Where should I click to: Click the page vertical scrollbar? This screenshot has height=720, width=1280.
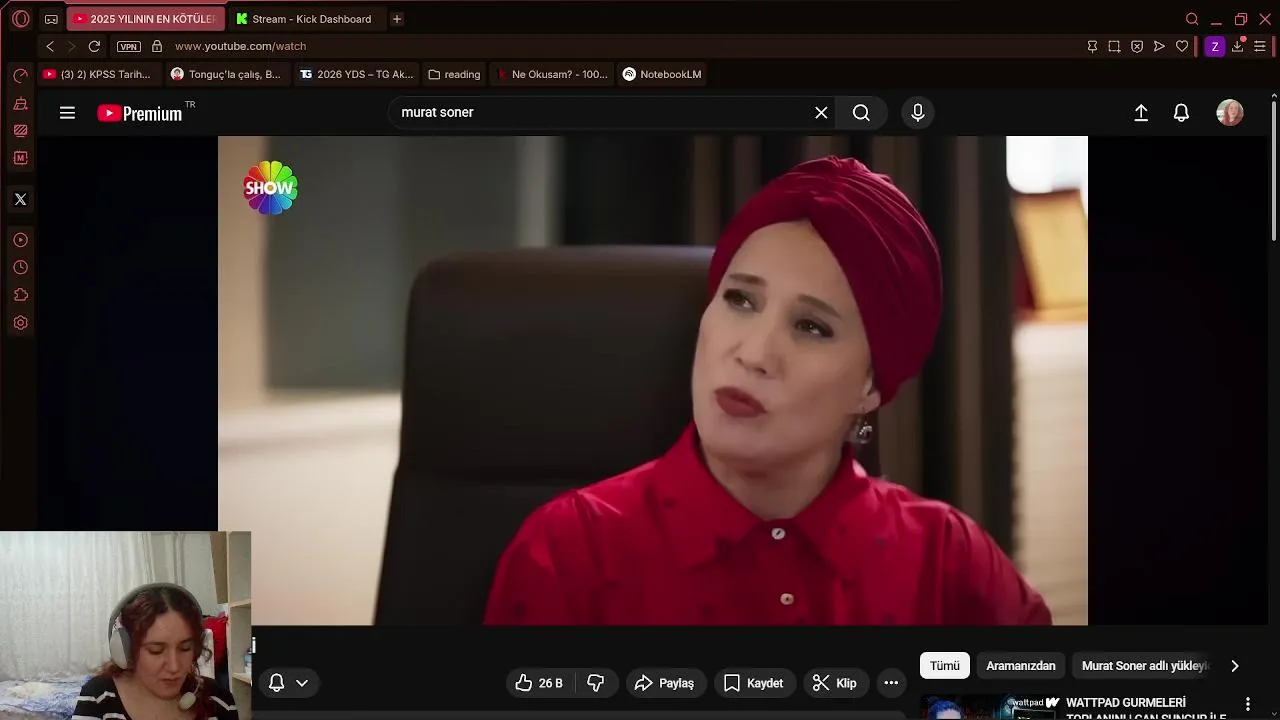click(1274, 170)
